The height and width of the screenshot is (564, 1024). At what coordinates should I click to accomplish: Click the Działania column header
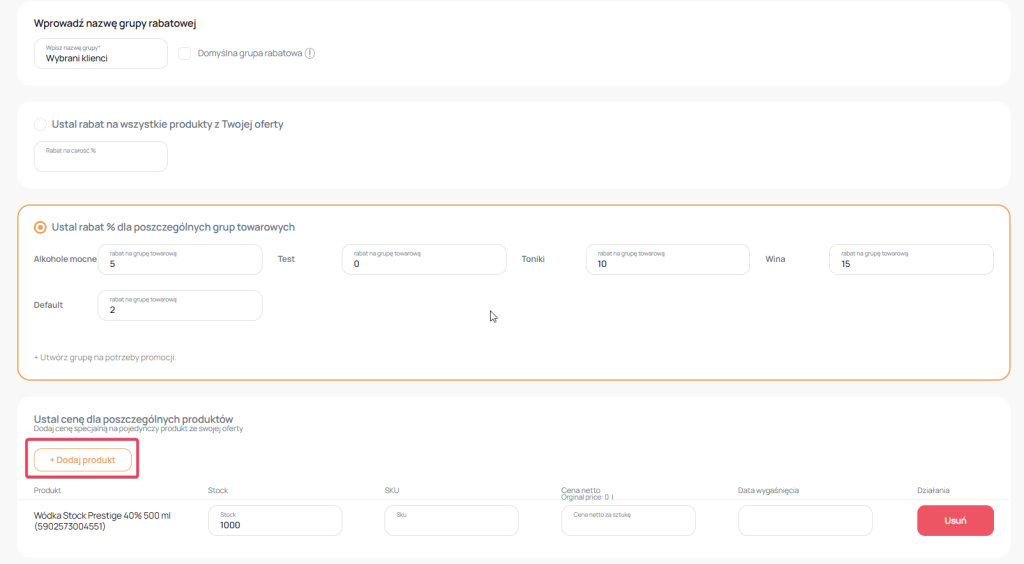click(x=932, y=490)
